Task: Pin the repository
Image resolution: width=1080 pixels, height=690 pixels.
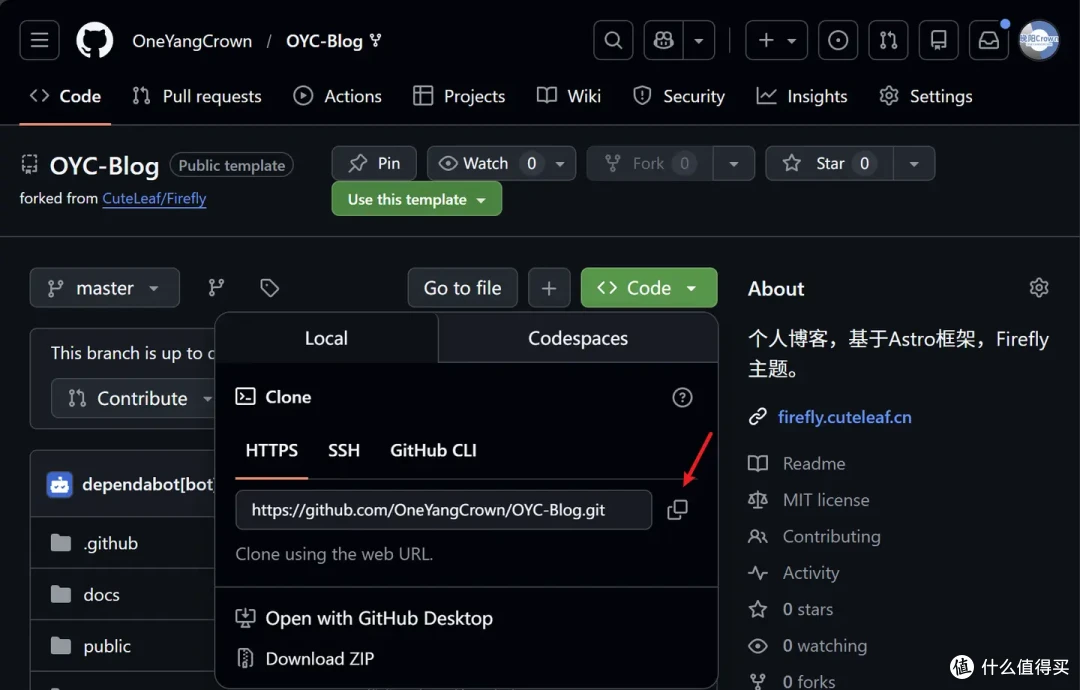Action: pos(374,164)
